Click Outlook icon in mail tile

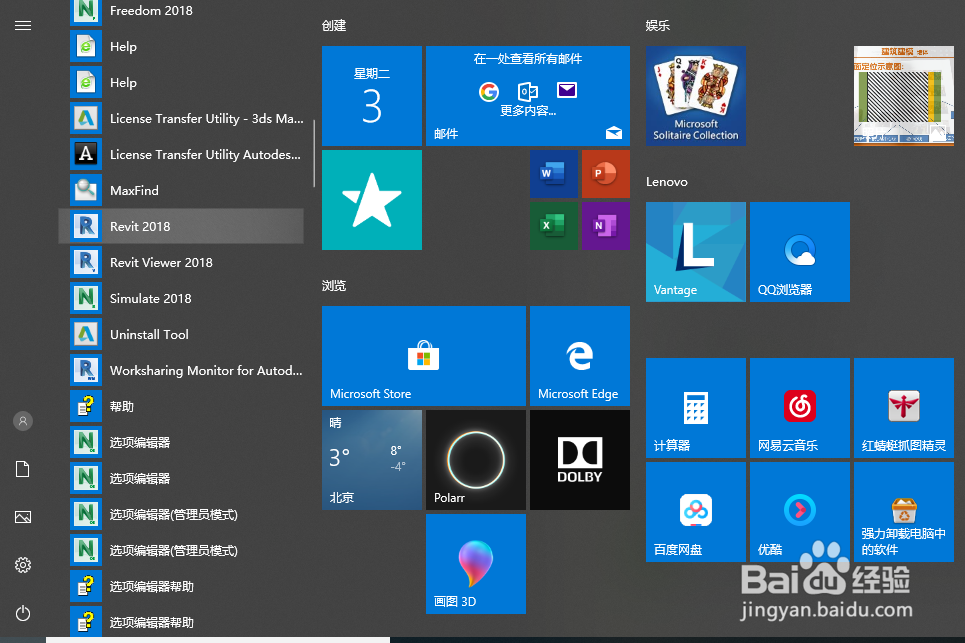pos(528,92)
